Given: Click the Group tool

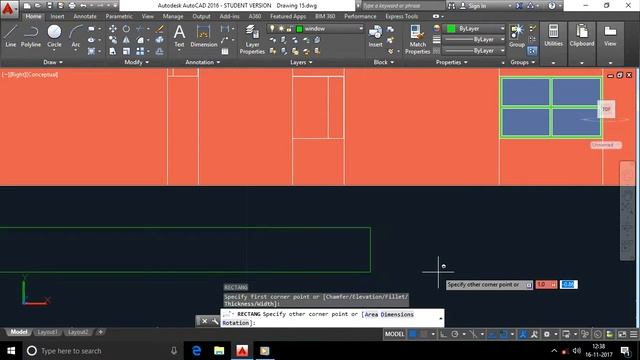Looking at the screenshot, I should click(517, 36).
